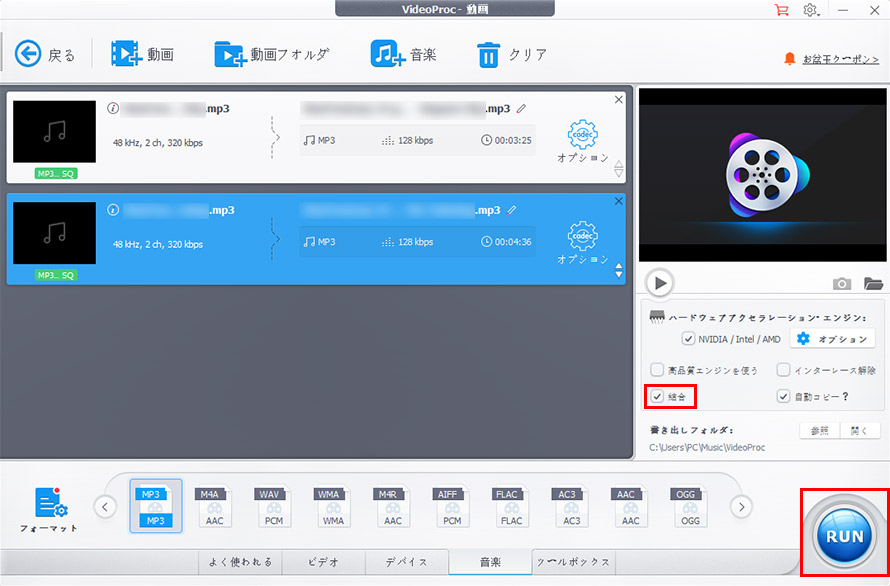Select second mp3 music thumbnail

54,233
